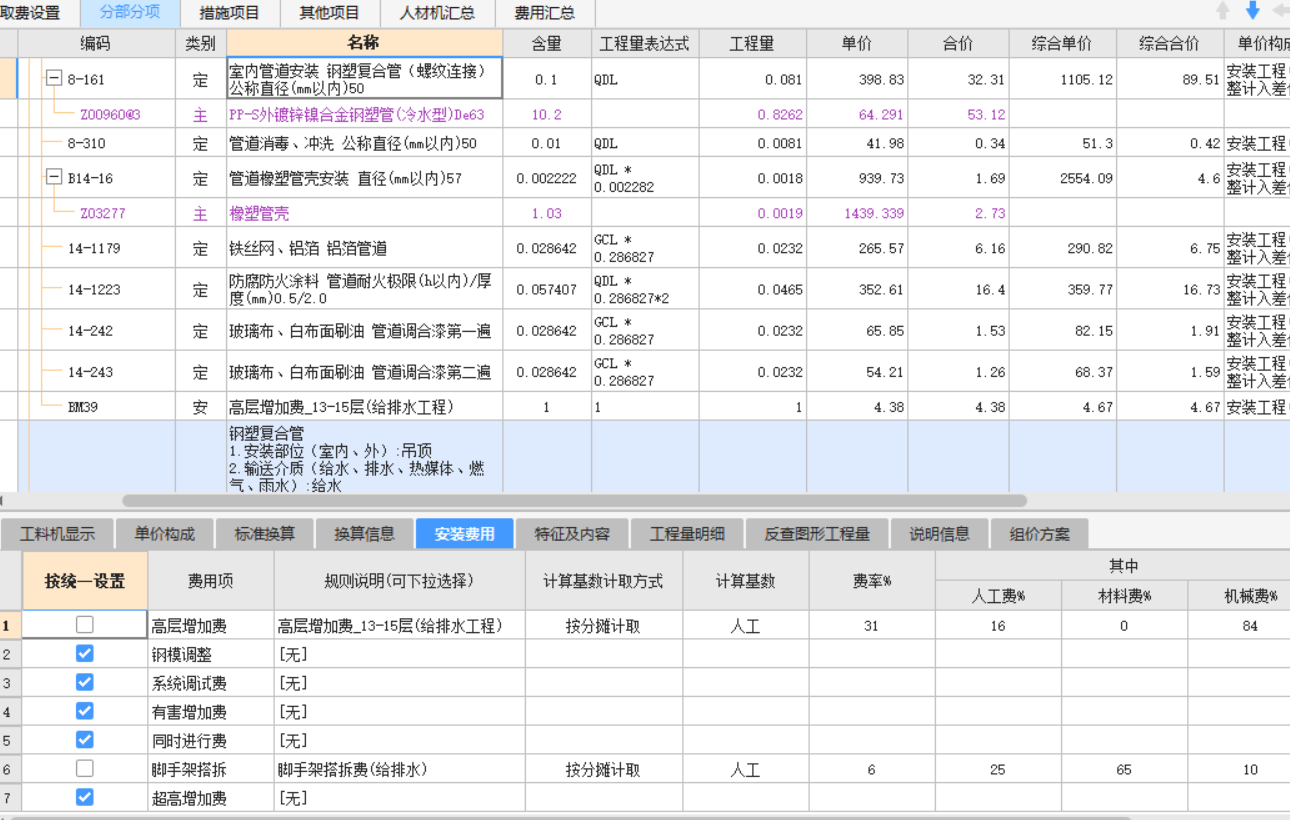Click the 室内管道安装 钢塑复合管 name cell

coord(364,79)
